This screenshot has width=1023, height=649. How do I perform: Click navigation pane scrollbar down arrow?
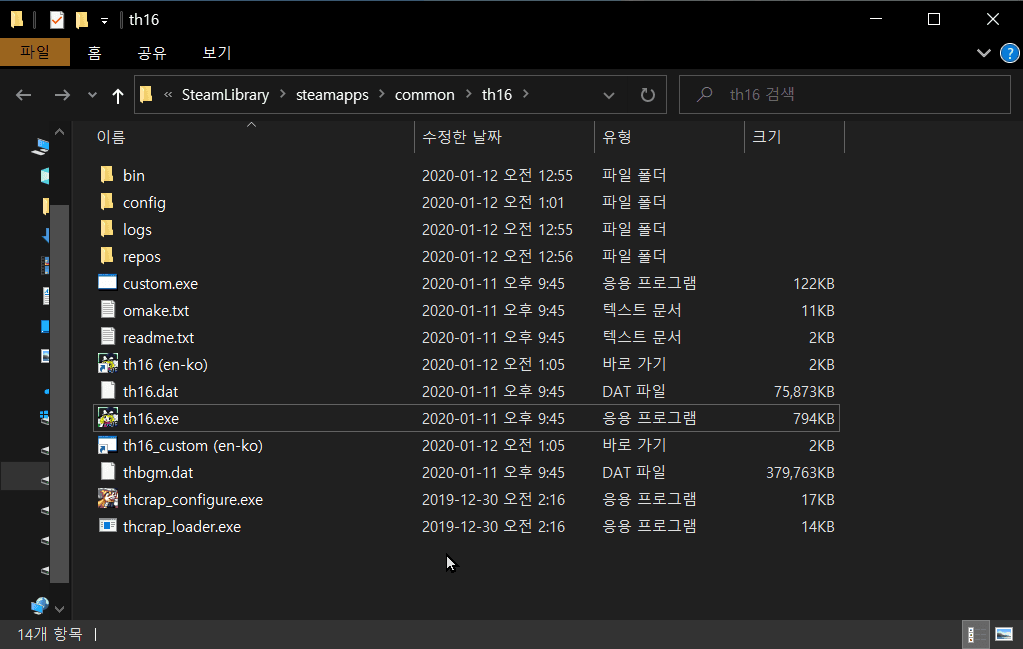click(x=59, y=609)
